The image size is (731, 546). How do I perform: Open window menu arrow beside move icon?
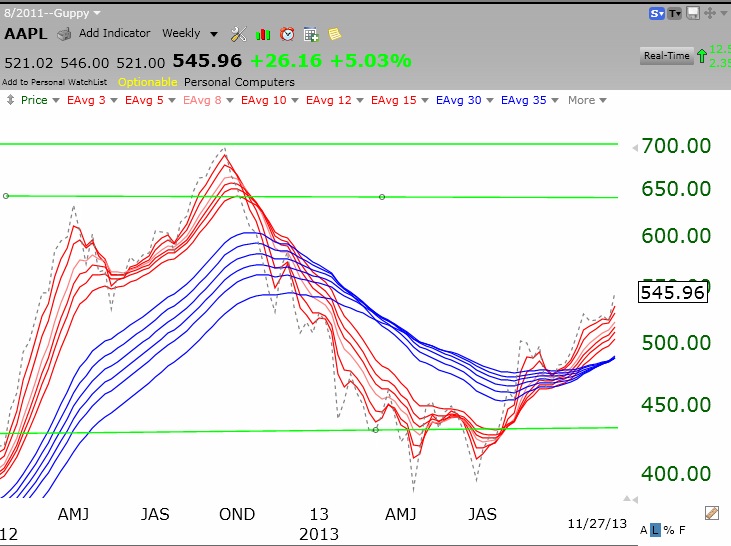[724, 14]
